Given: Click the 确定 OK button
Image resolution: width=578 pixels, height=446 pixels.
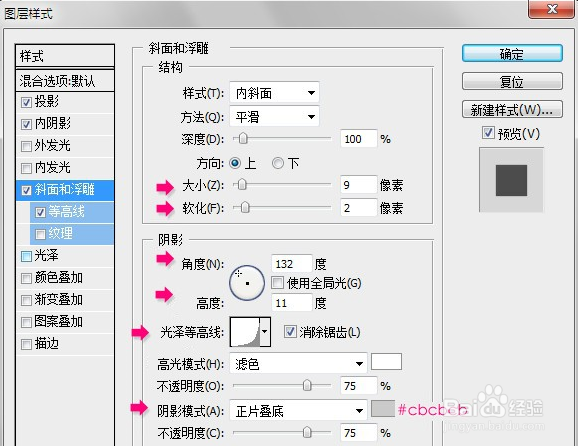Looking at the screenshot, I should [x=512, y=54].
